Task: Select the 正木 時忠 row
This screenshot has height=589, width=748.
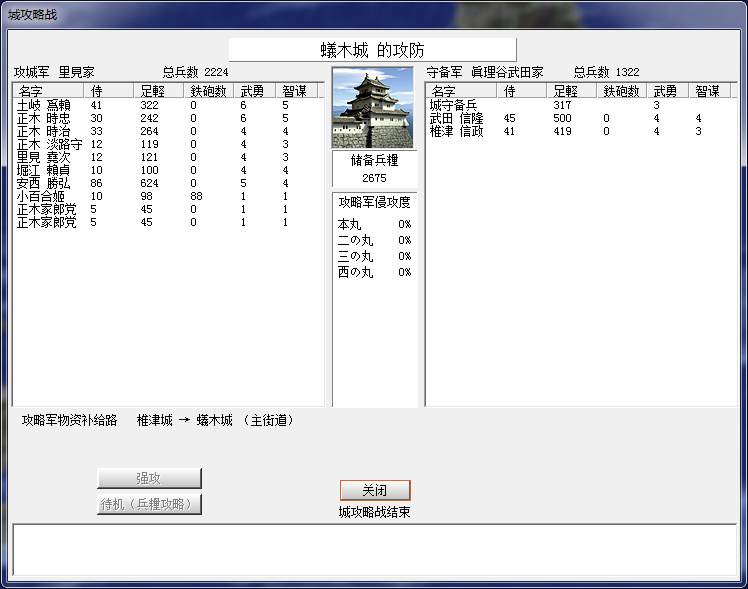Action: click(167, 118)
